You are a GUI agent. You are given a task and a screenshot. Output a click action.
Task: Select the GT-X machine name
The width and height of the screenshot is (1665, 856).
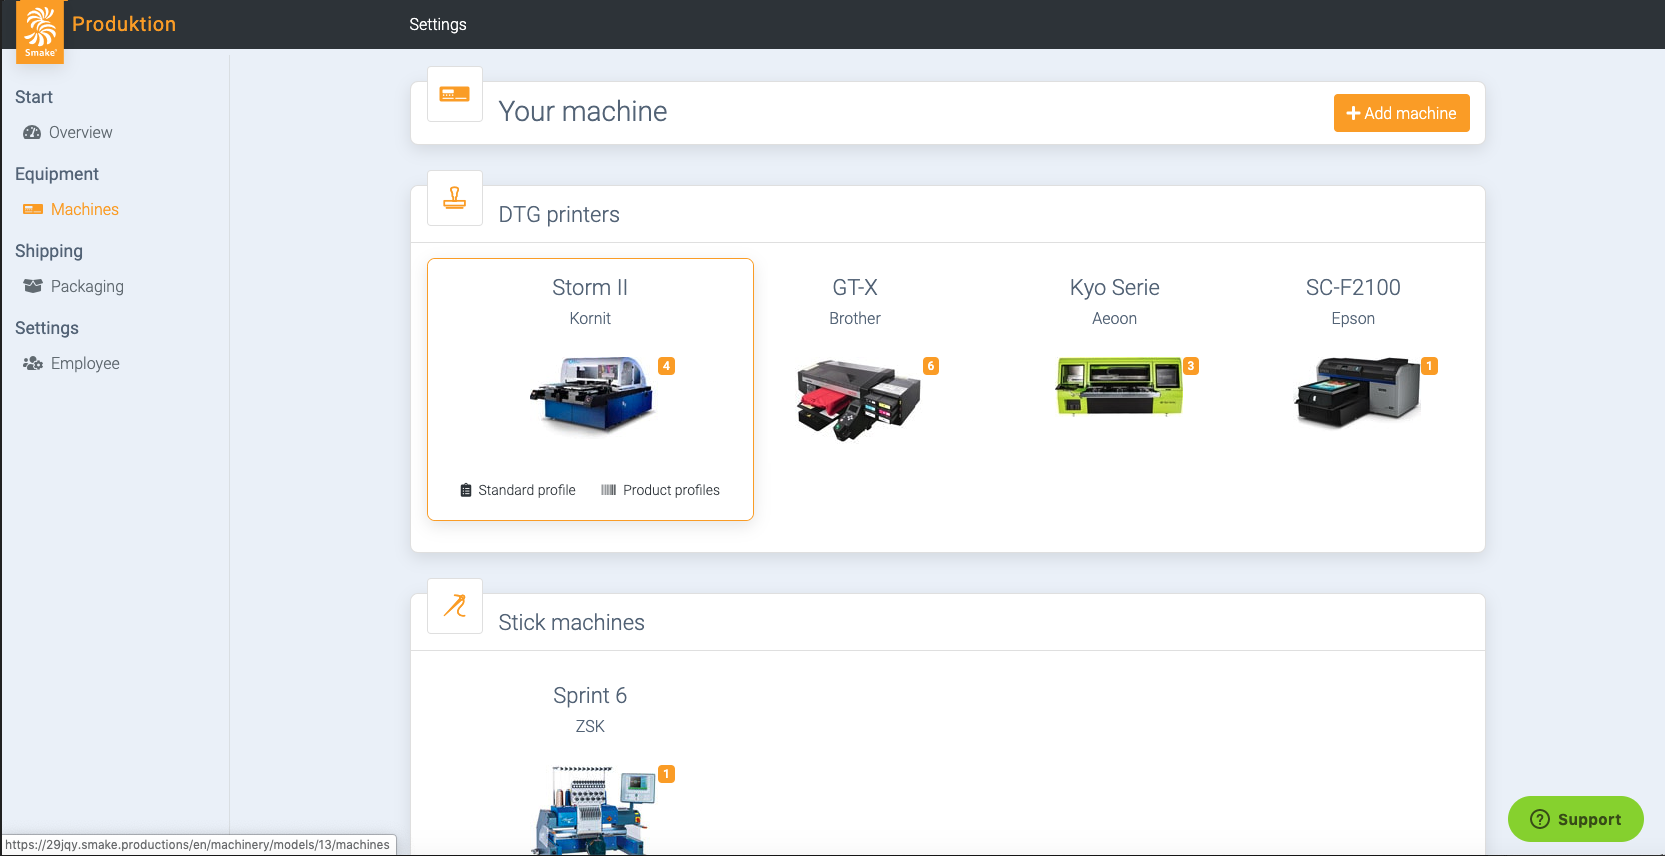[855, 287]
